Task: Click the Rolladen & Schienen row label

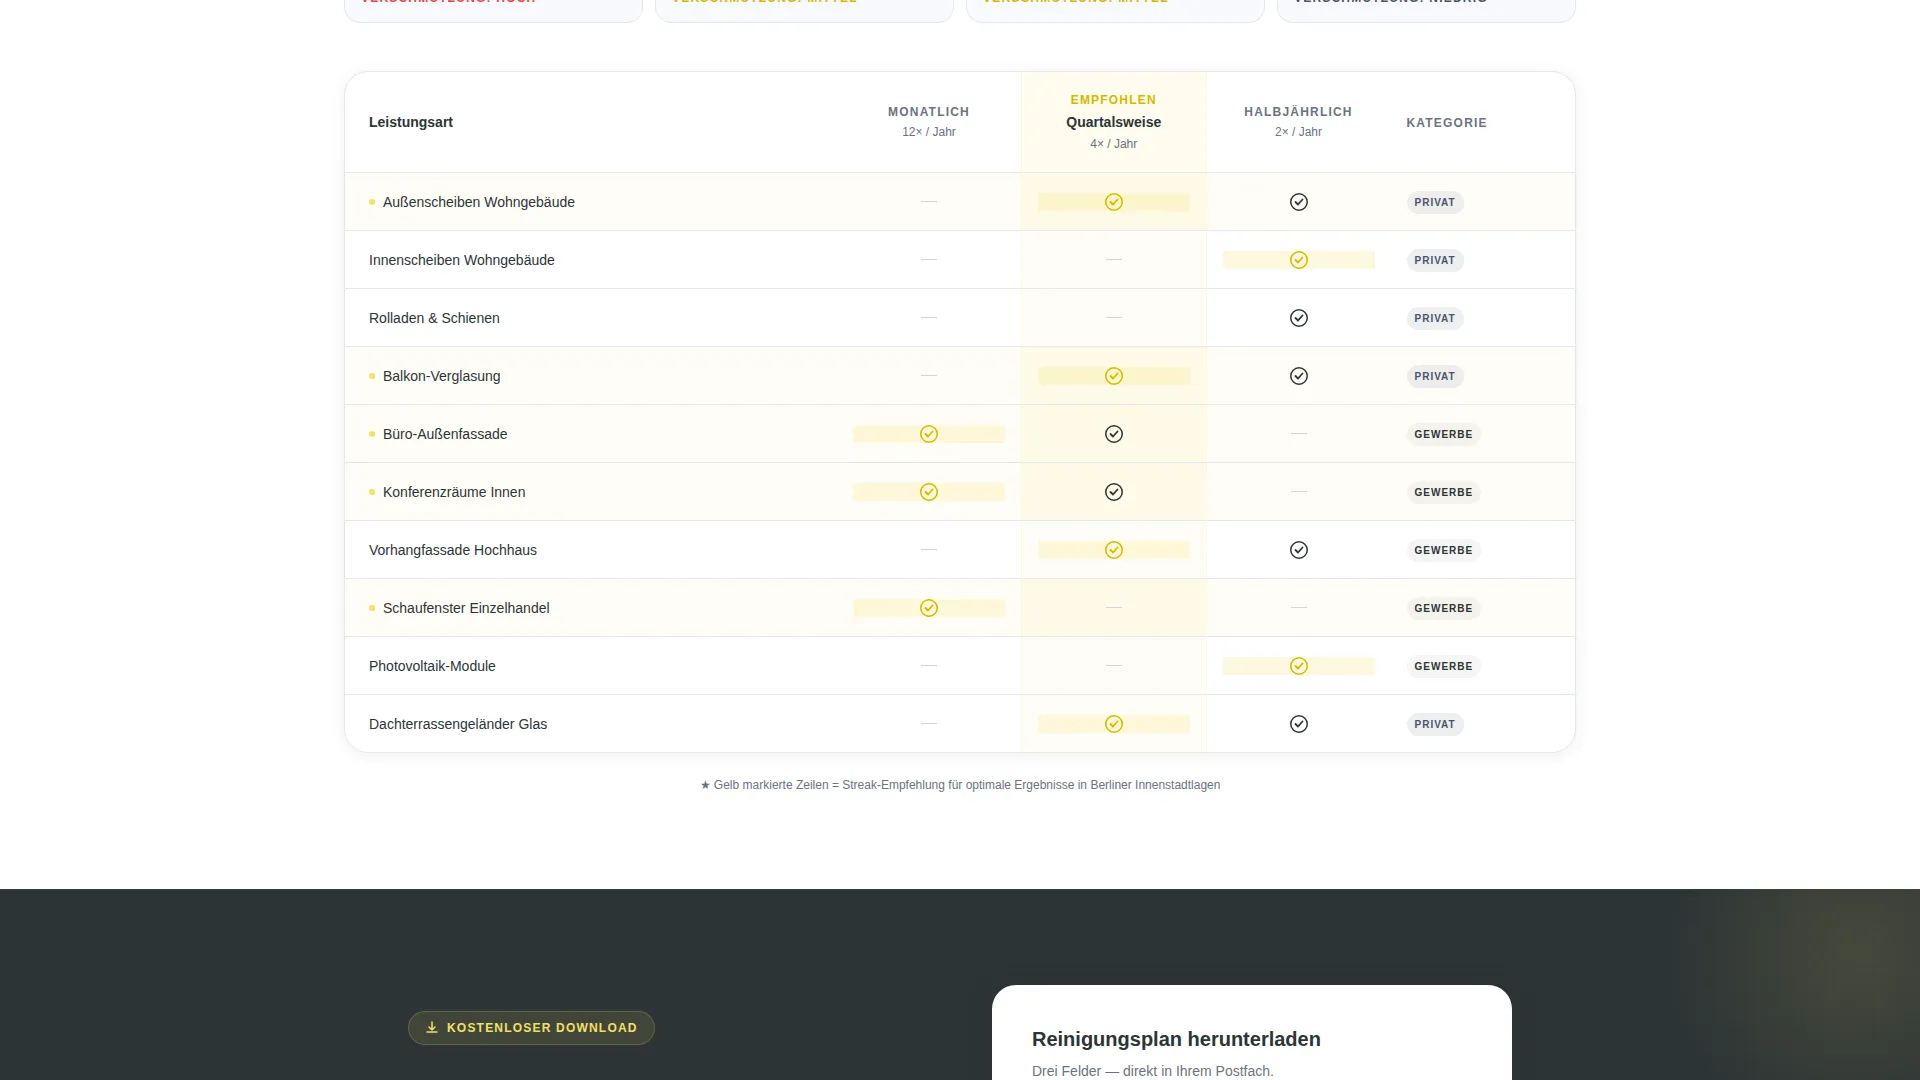Action: pyautogui.click(x=434, y=318)
